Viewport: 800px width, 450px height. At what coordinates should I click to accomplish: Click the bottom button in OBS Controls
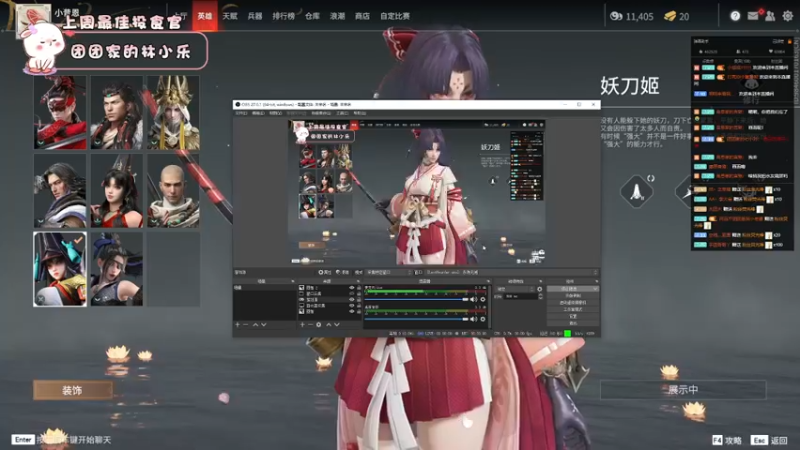coord(572,323)
